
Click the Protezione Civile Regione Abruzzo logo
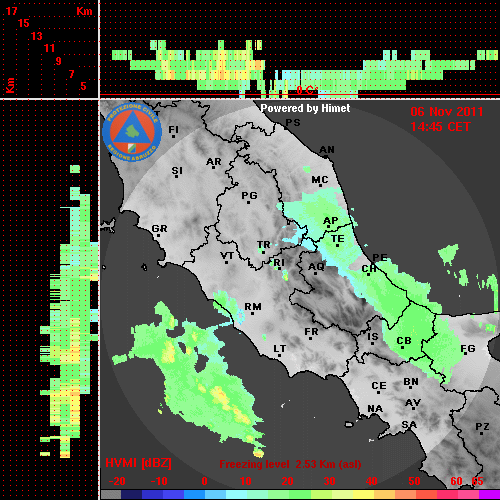pyautogui.click(x=132, y=132)
